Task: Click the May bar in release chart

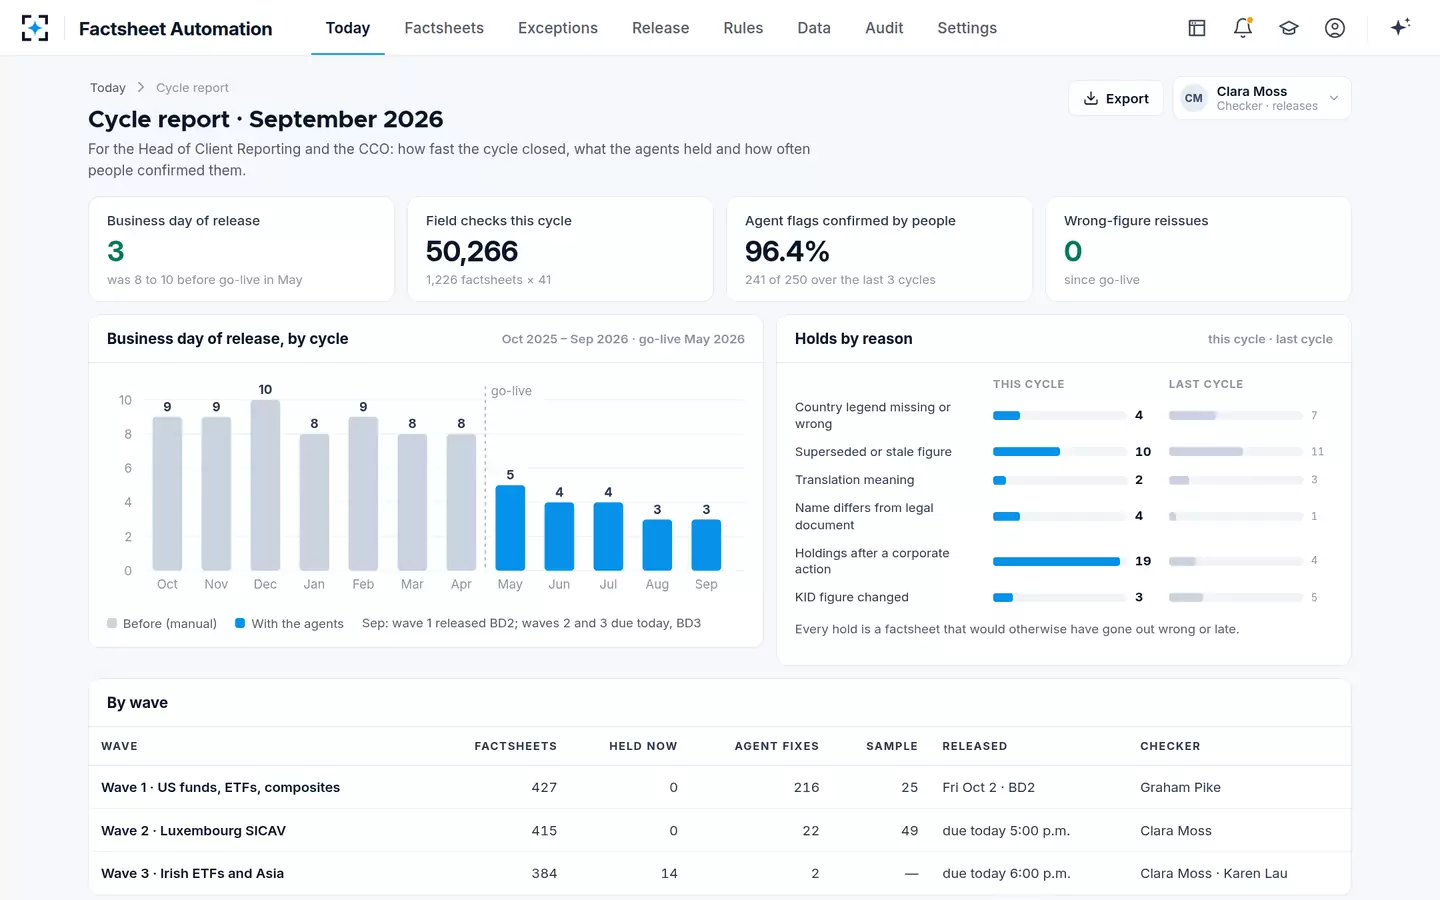Action: [510, 528]
